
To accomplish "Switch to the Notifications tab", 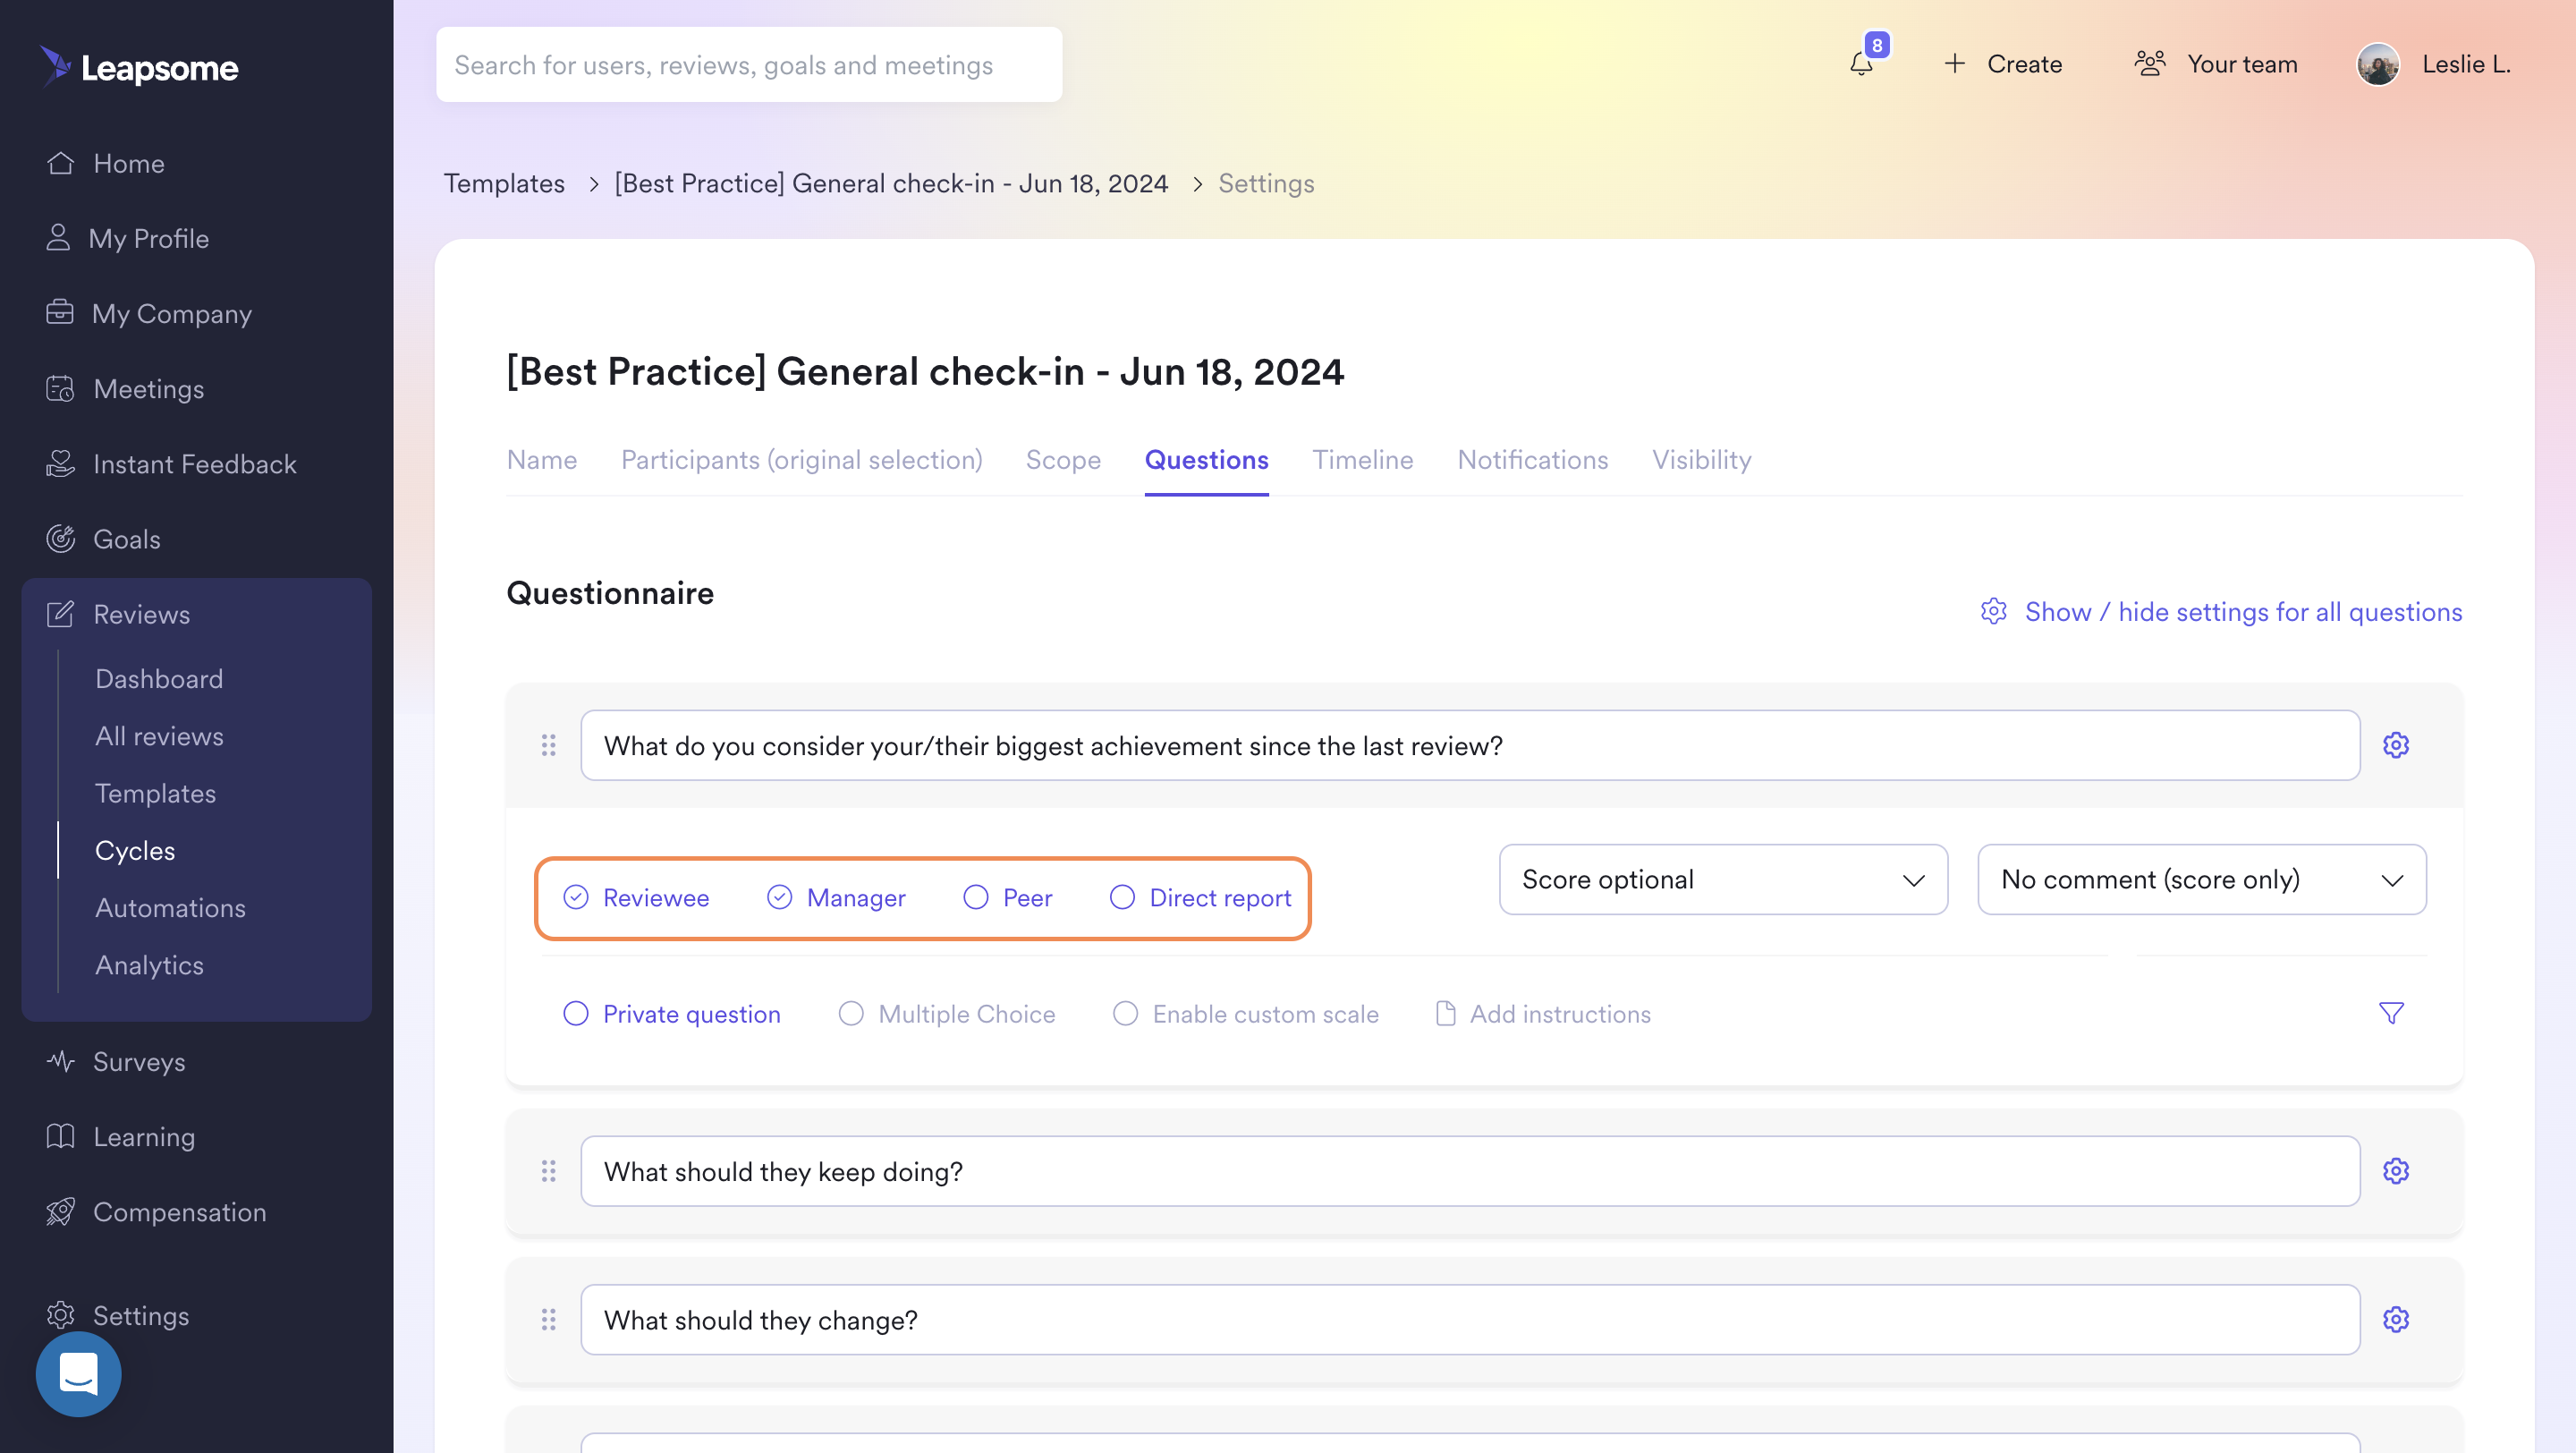I will [1532, 459].
